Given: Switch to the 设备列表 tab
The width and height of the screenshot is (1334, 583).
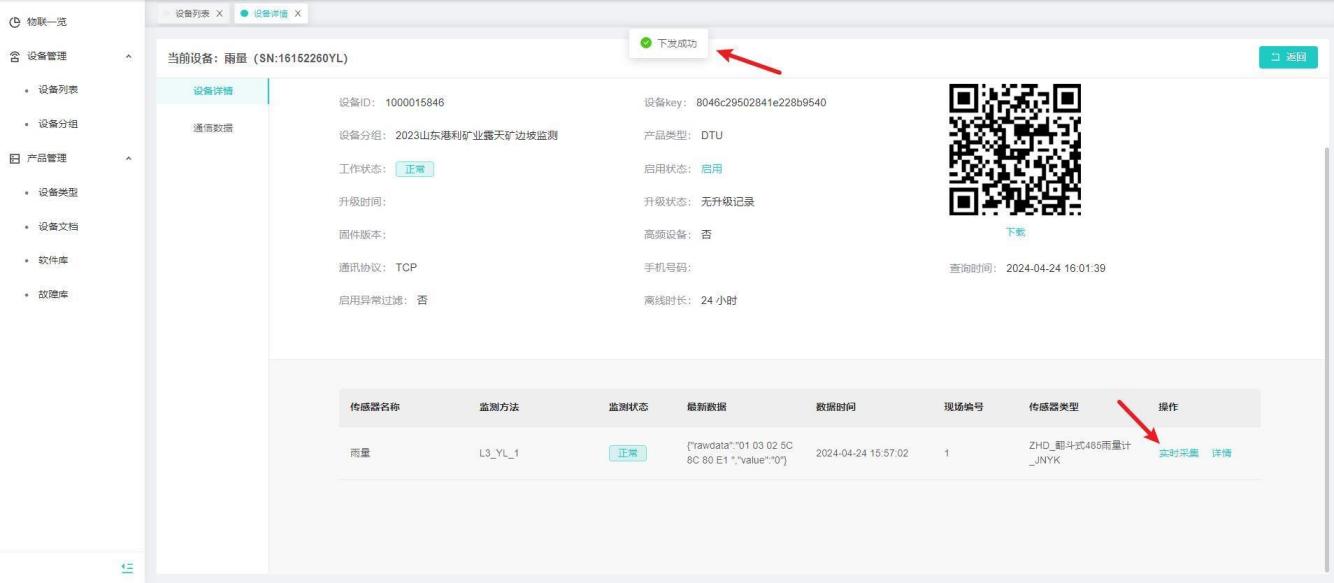Looking at the screenshot, I should (x=192, y=12).
